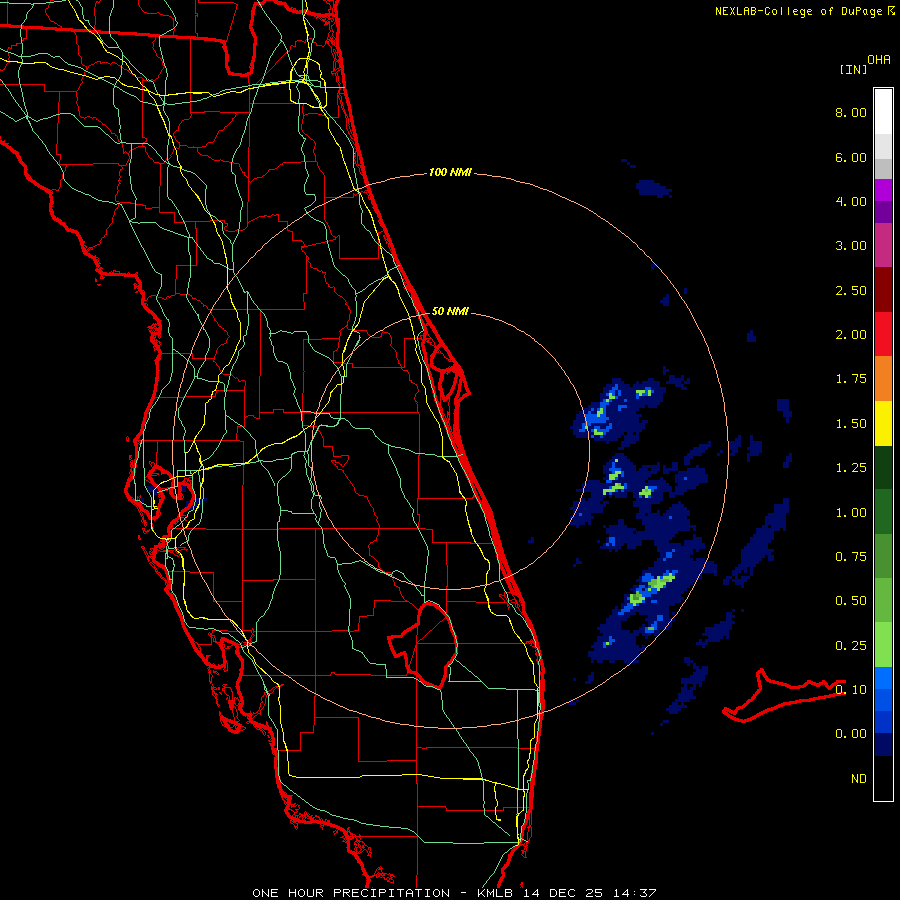Click the orange legend color band
Screen dimensions: 900x900
point(883,379)
